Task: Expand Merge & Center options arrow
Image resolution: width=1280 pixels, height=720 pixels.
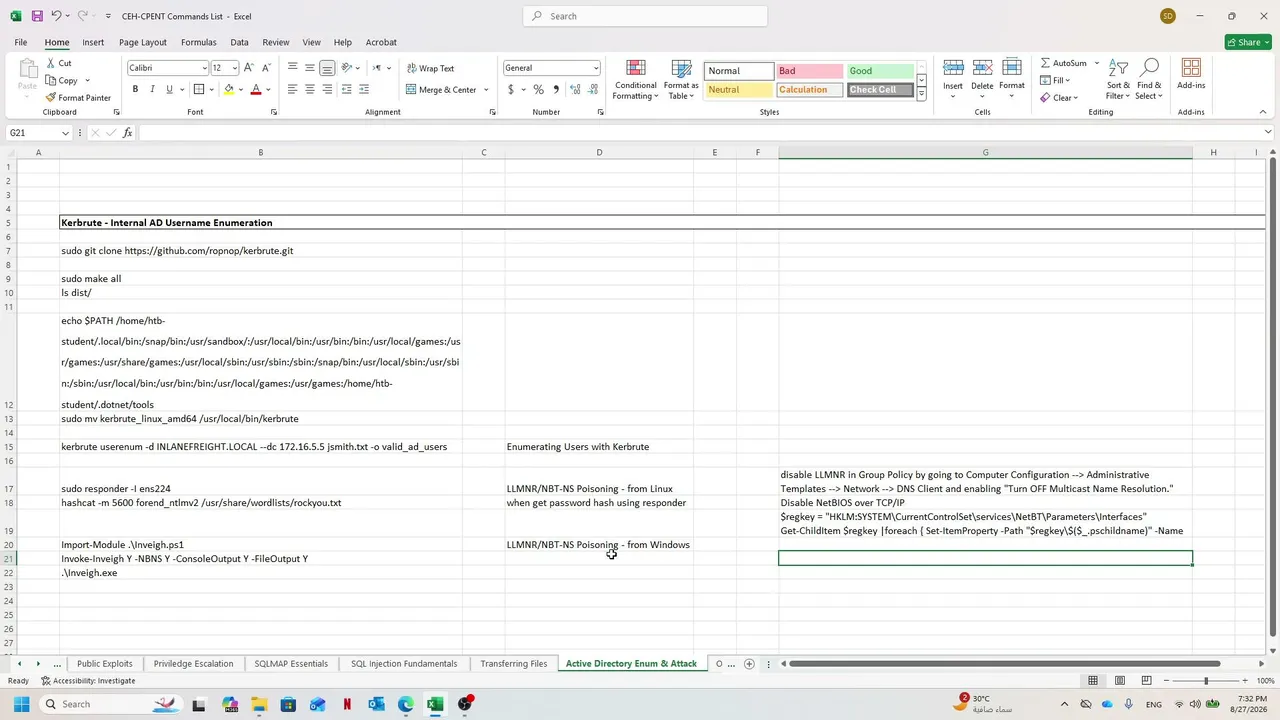Action: 486,90
